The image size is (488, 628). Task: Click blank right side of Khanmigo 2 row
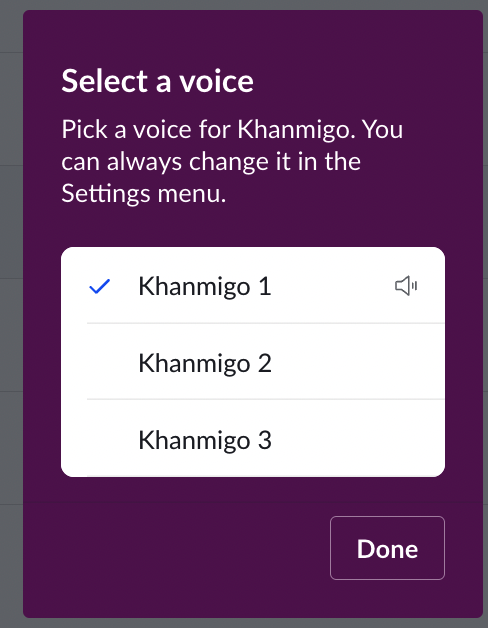361,363
